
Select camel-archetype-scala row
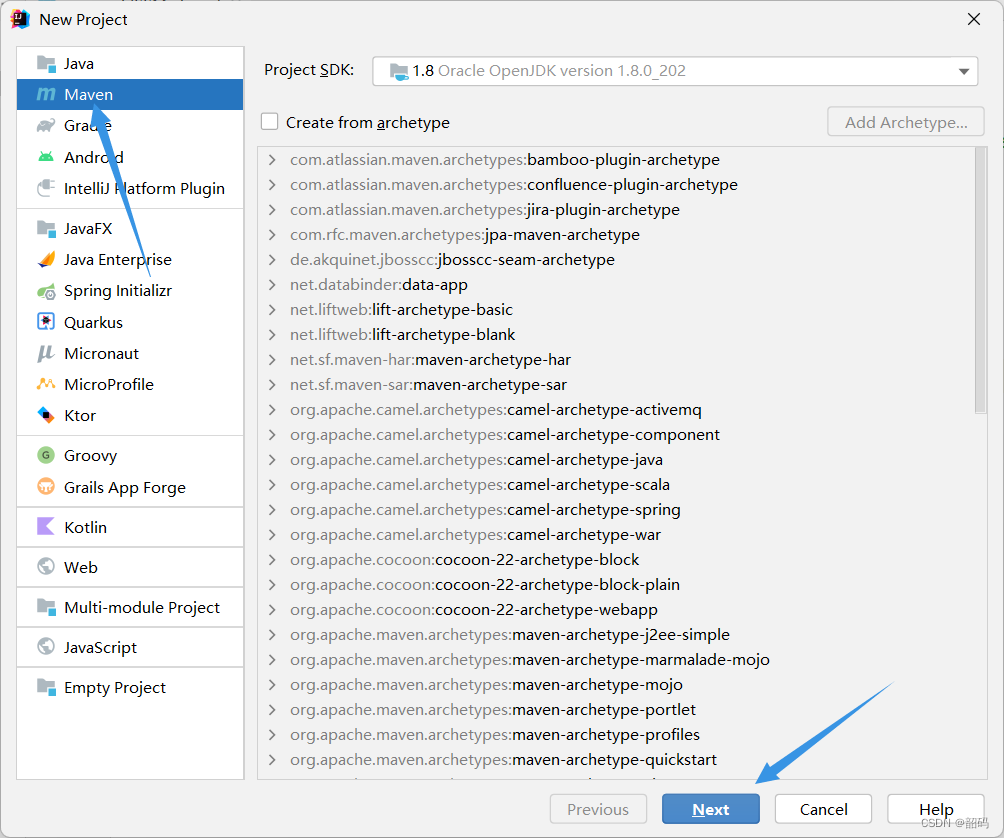616,485
